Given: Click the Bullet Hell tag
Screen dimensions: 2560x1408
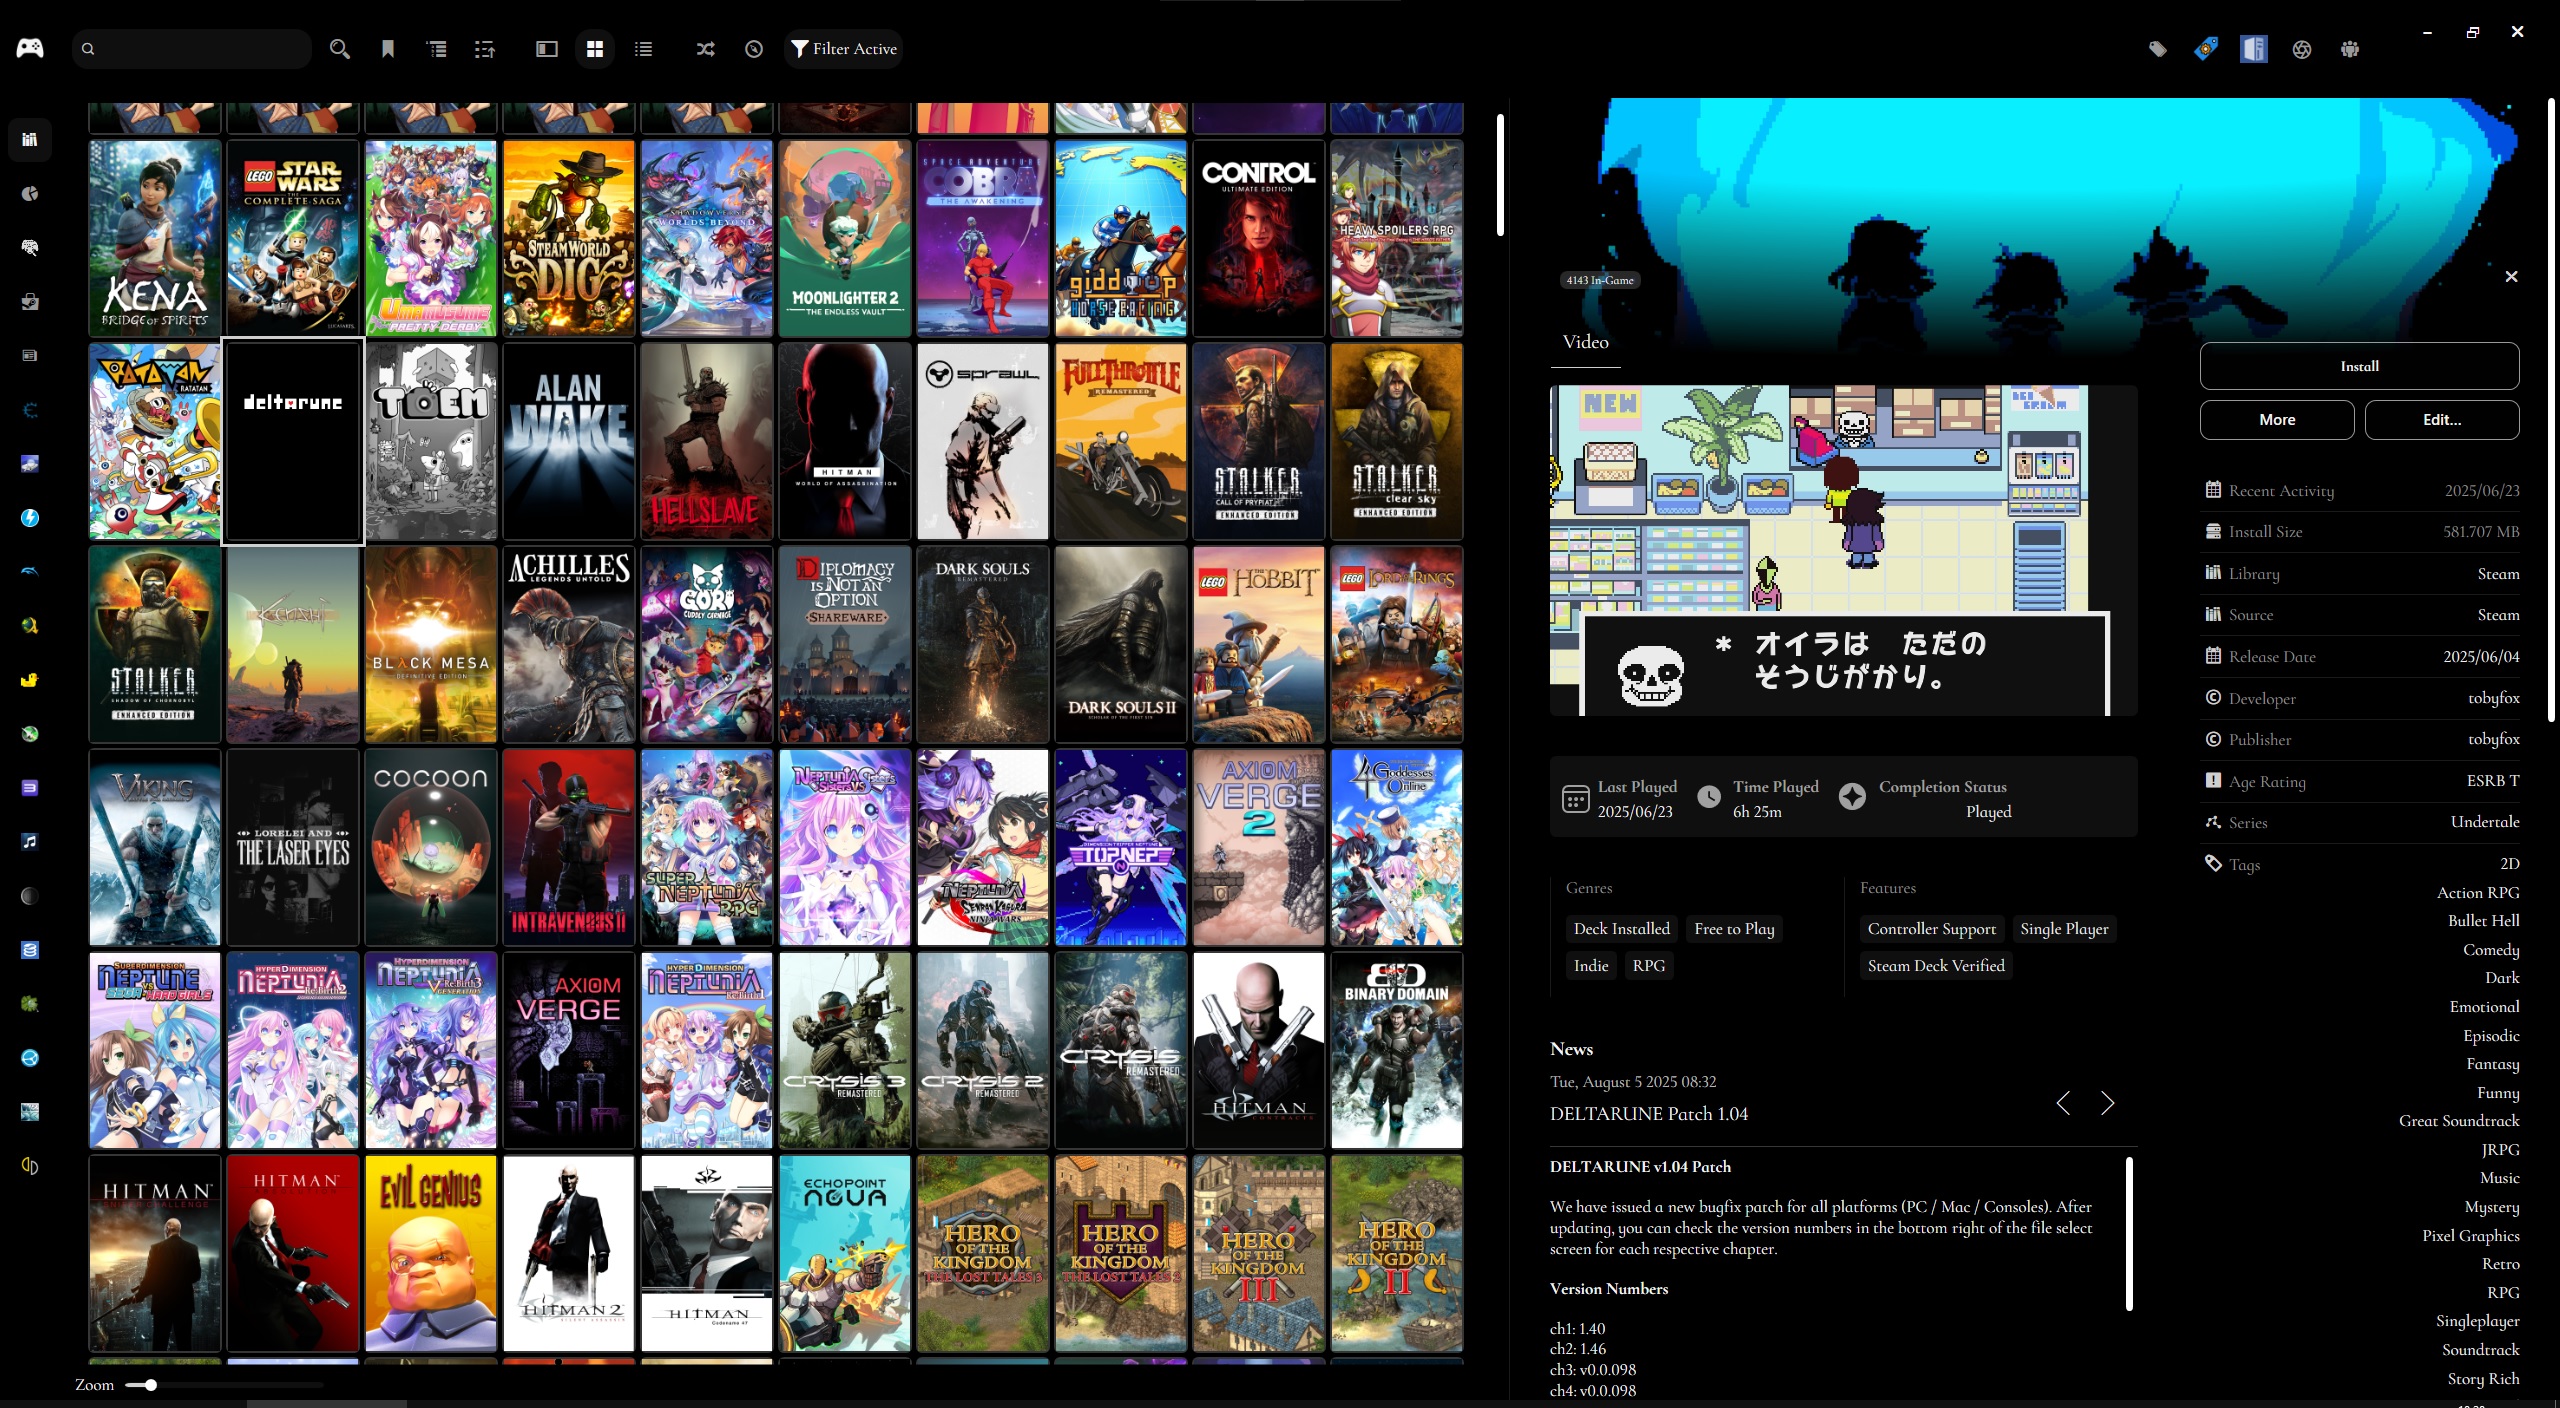Looking at the screenshot, I should click(2483, 921).
